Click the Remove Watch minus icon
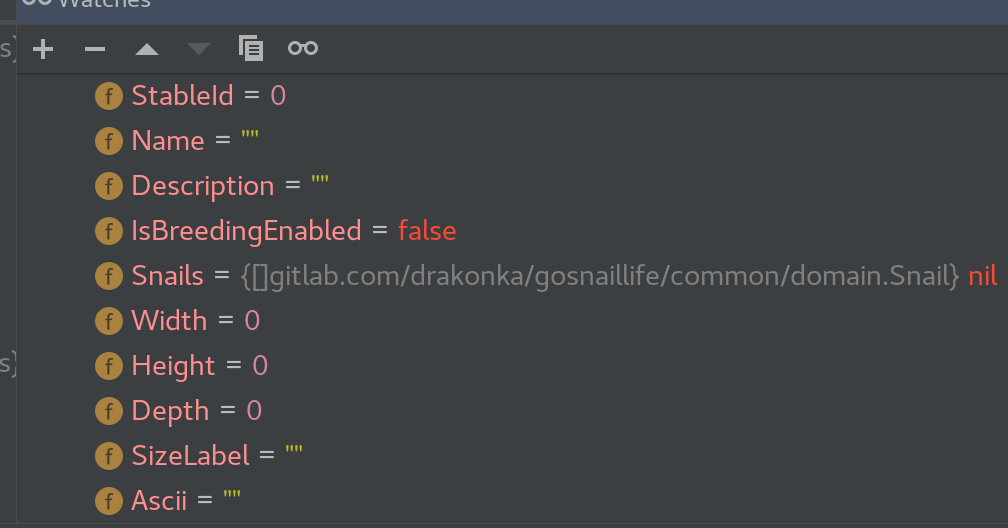Image resolution: width=1008 pixels, height=528 pixels. pos(95,48)
